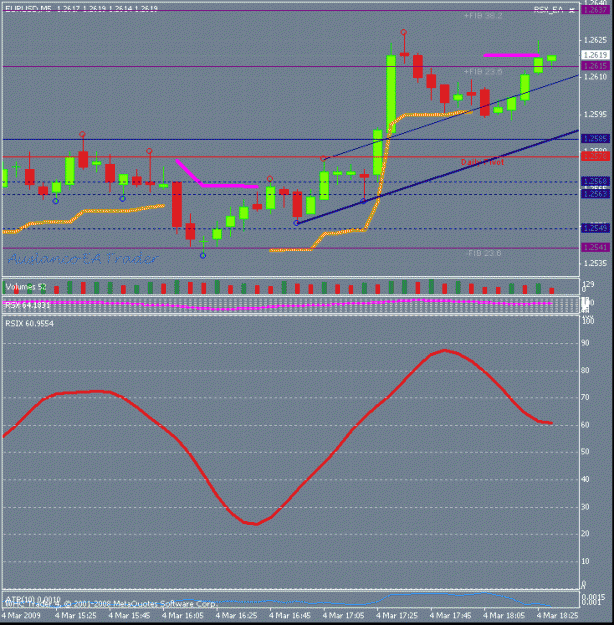Image resolution: width=614 pixels, height=625 pixels.
Task: Click the 4 Mar 16:05 time label
Action: point(183,615)
